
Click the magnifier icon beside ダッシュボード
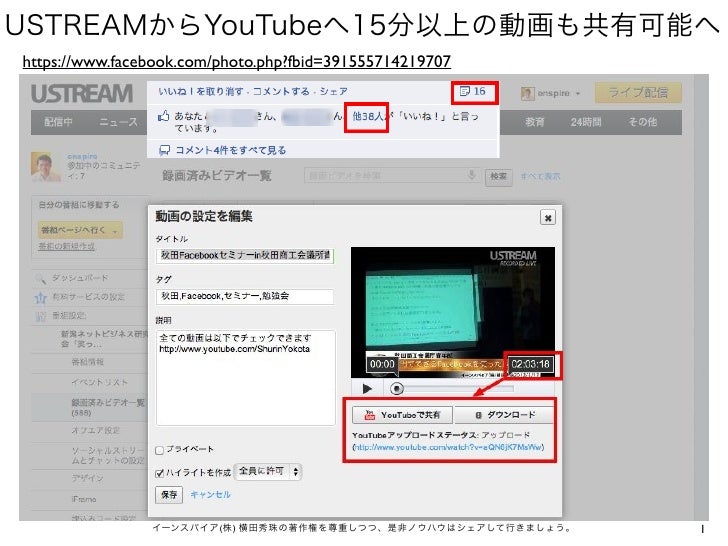coord(40,279)
